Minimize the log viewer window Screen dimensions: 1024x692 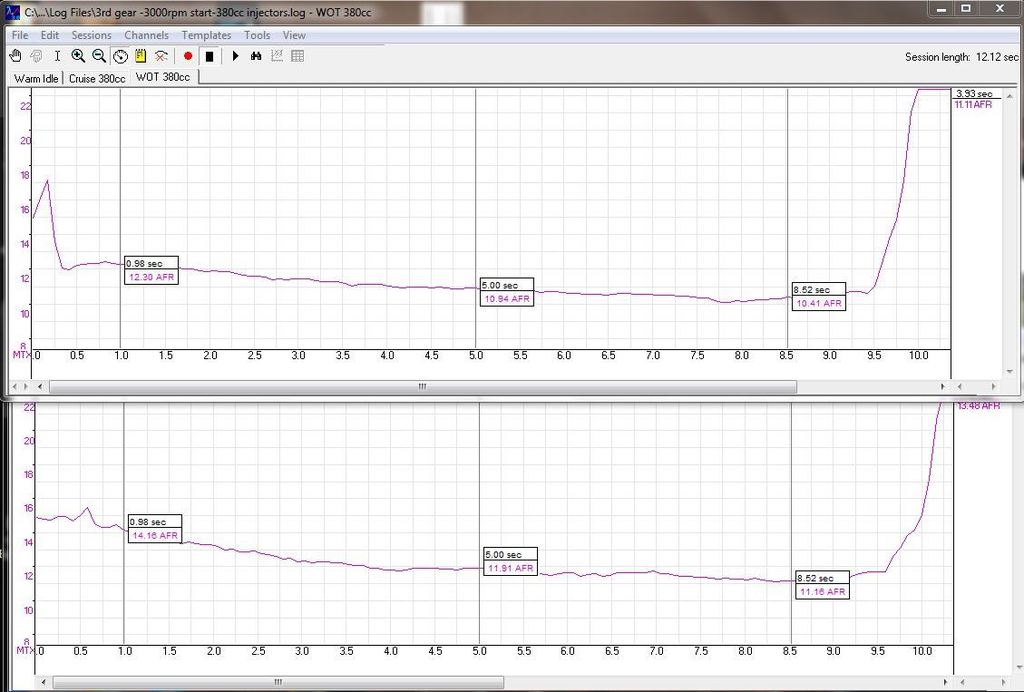pos(941,9)
